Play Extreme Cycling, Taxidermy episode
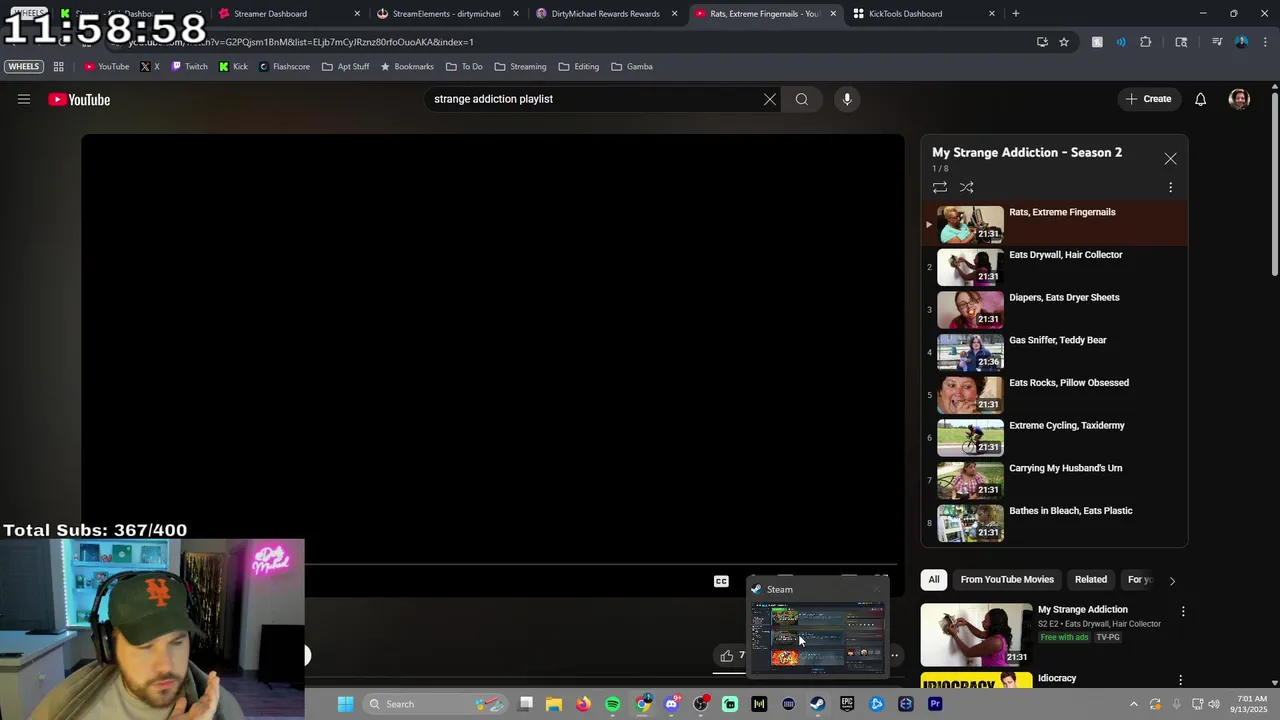This screenshot has width=1280, height=720. coord(1054,438)
